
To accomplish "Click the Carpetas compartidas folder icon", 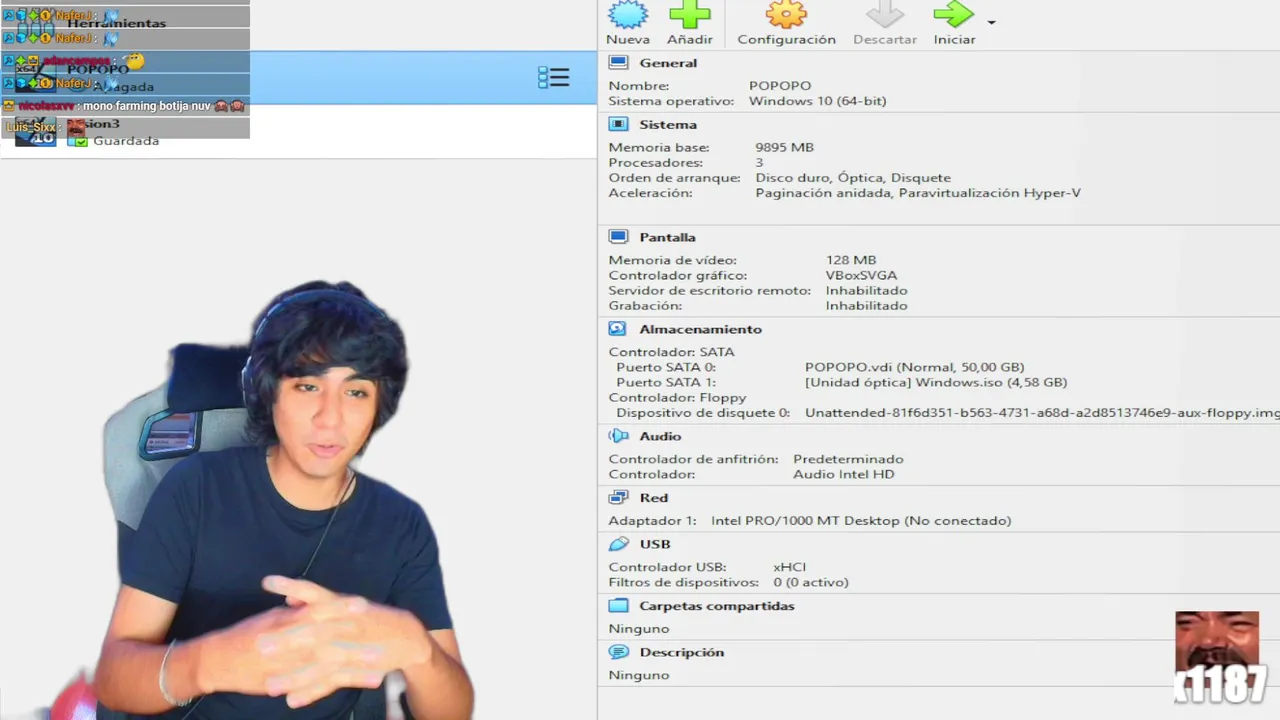I will pyautogui.click(x=618, y=606).
